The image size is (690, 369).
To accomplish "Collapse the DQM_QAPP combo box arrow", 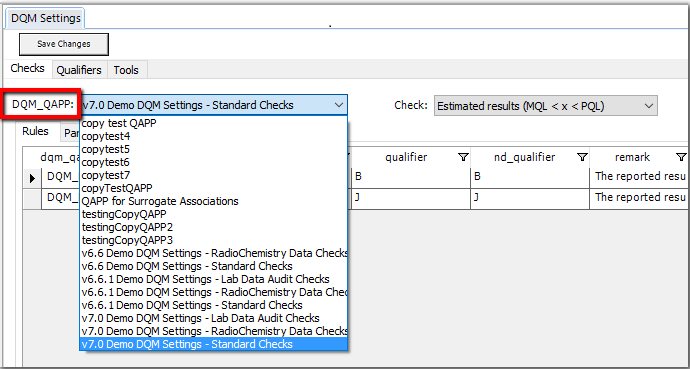I will pos(338,105).
